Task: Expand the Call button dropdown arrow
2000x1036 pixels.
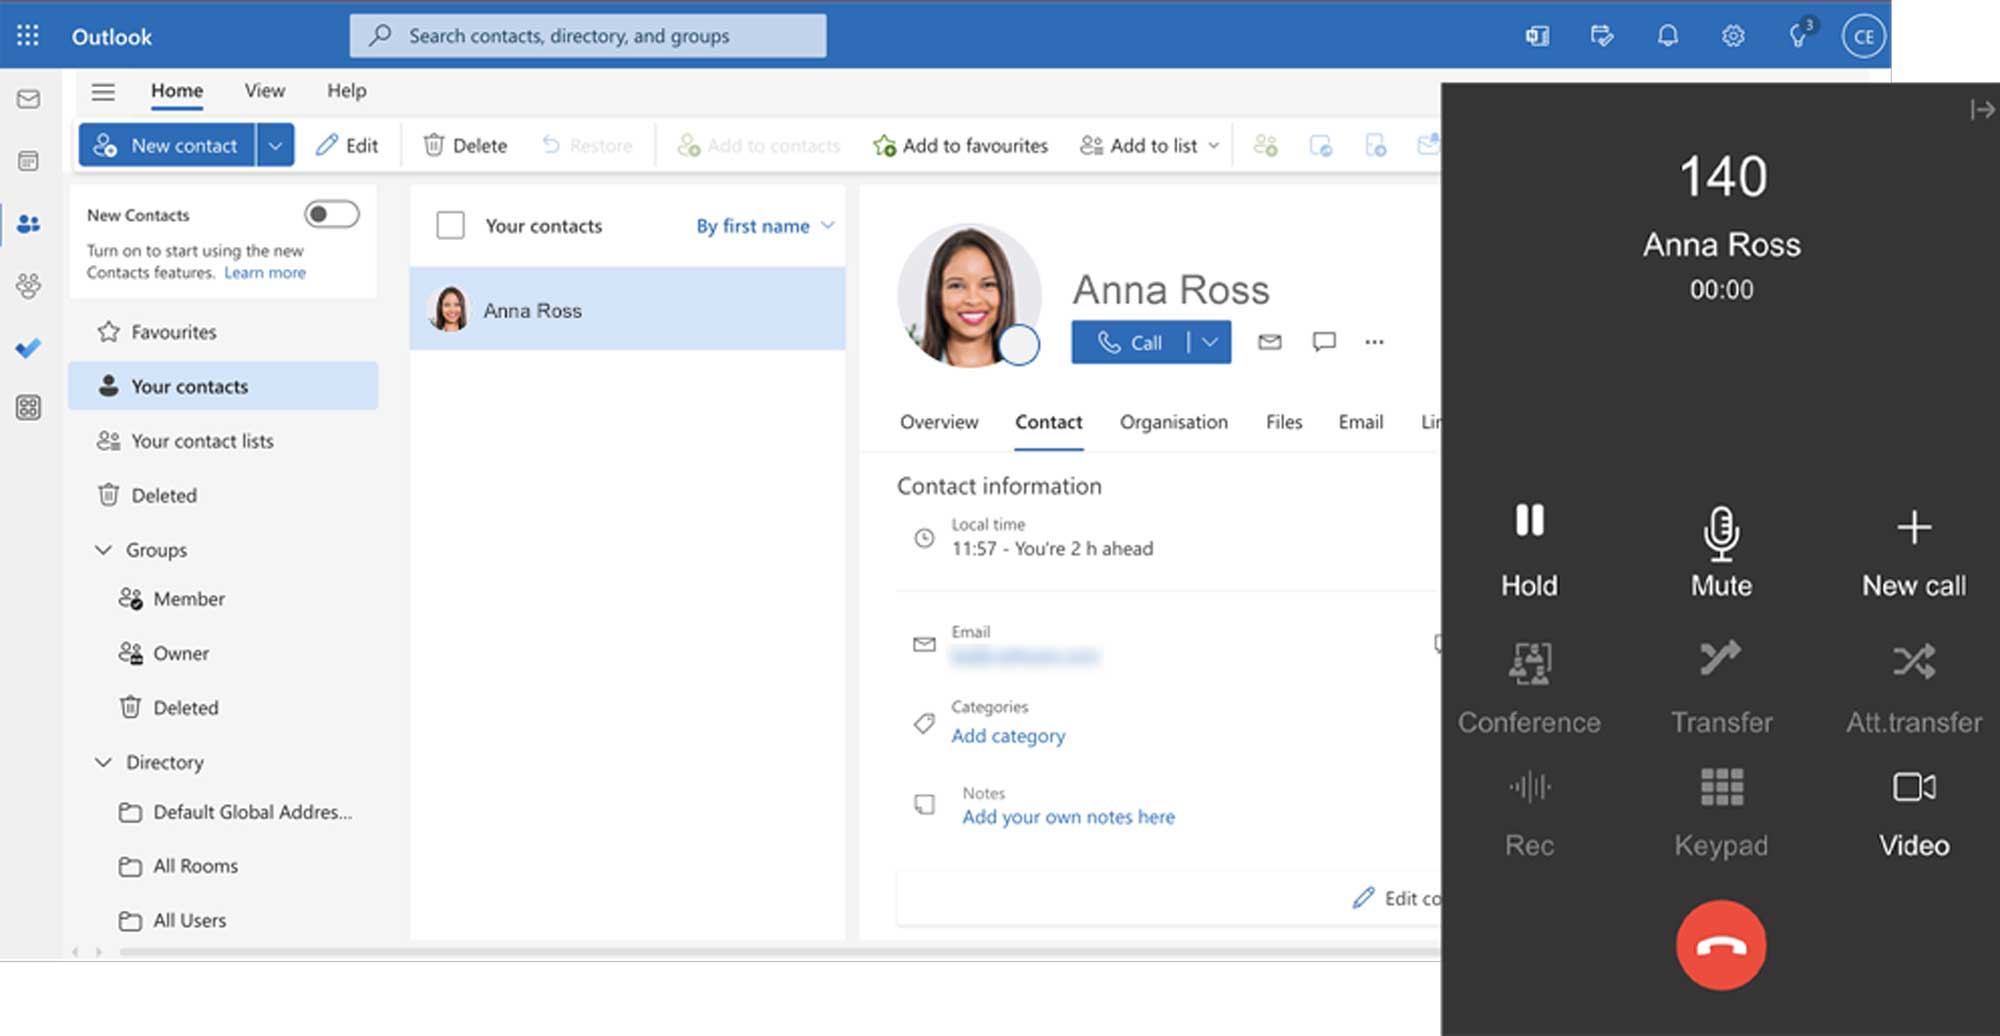Action: click(1210, 342)
